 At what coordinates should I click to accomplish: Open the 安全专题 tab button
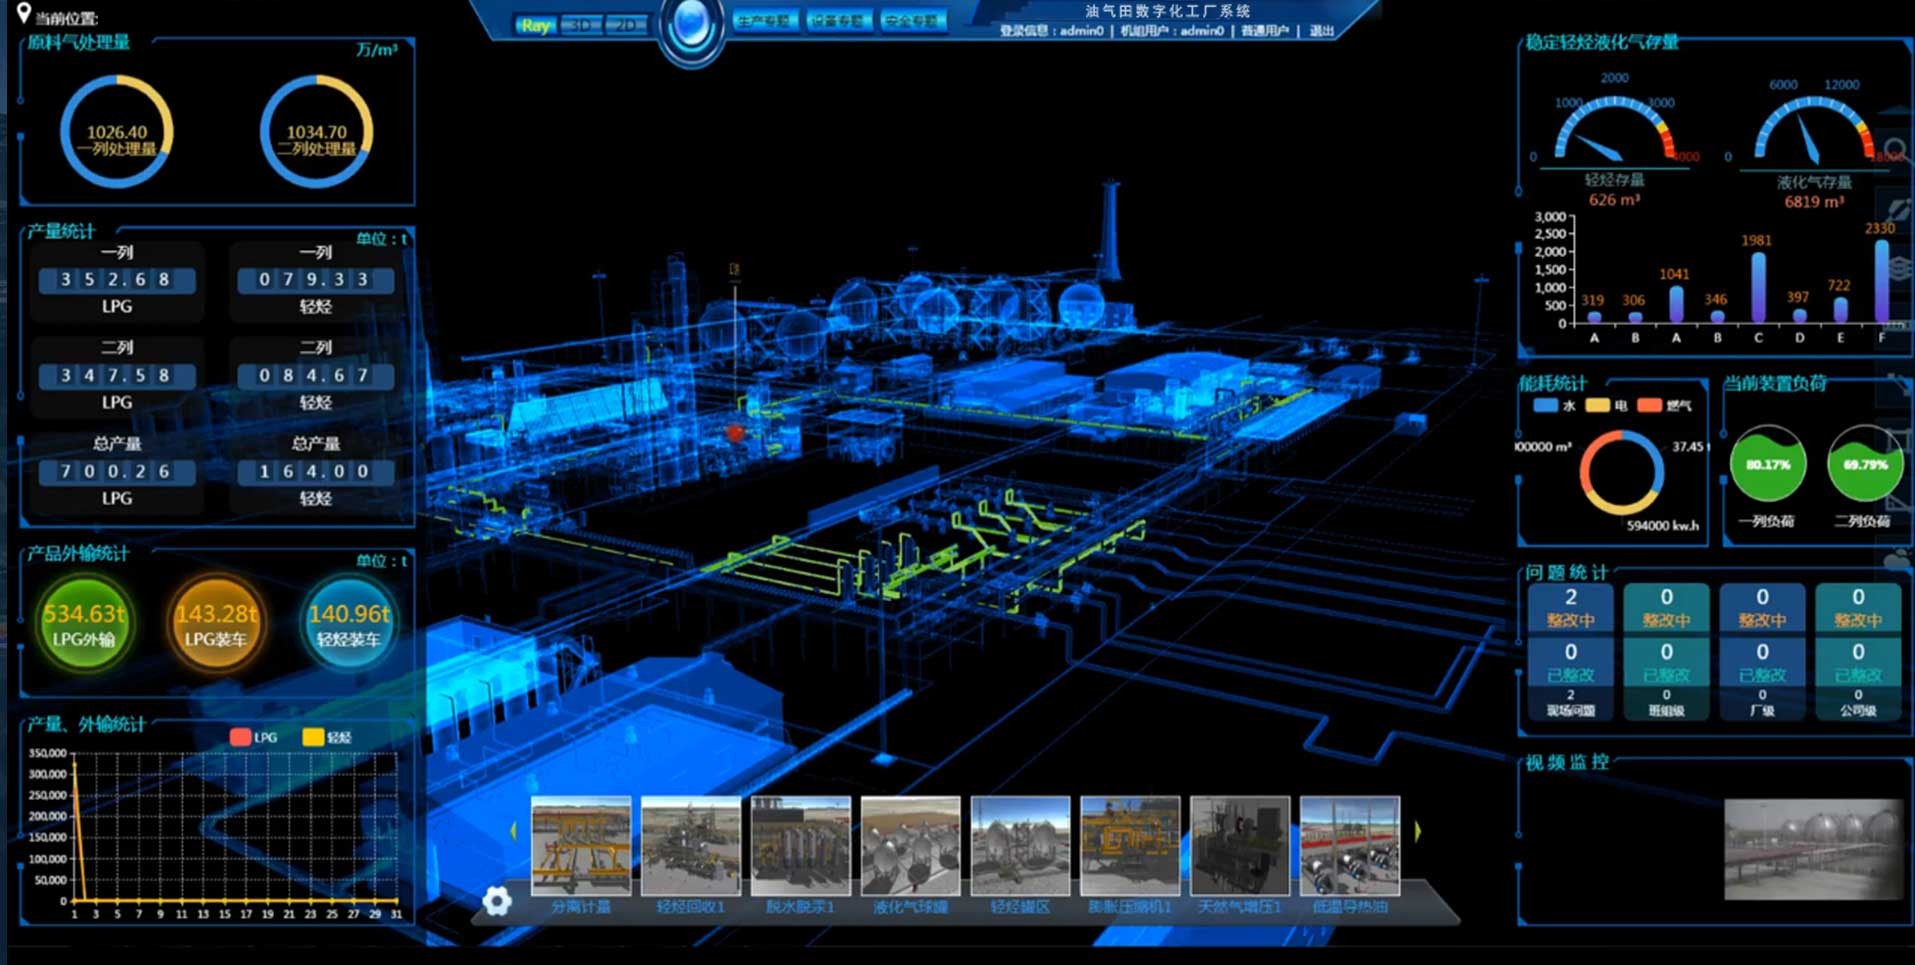912,21
